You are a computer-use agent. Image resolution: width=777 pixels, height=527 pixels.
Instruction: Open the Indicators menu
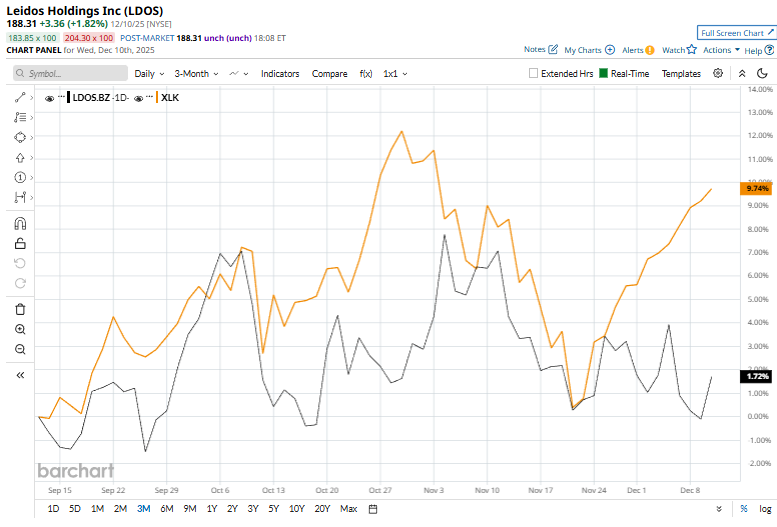280,73
